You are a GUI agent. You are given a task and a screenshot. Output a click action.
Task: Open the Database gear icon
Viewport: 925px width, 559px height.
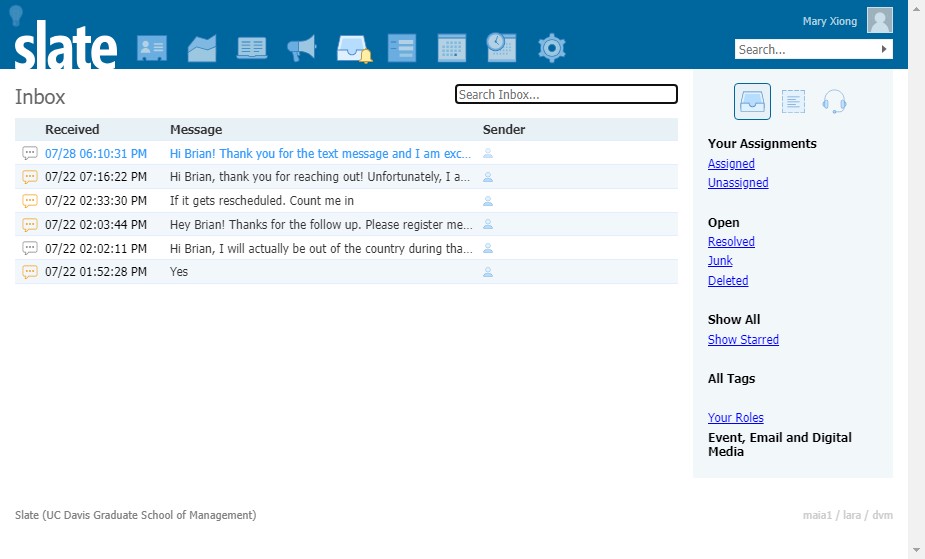click(552, 48)
